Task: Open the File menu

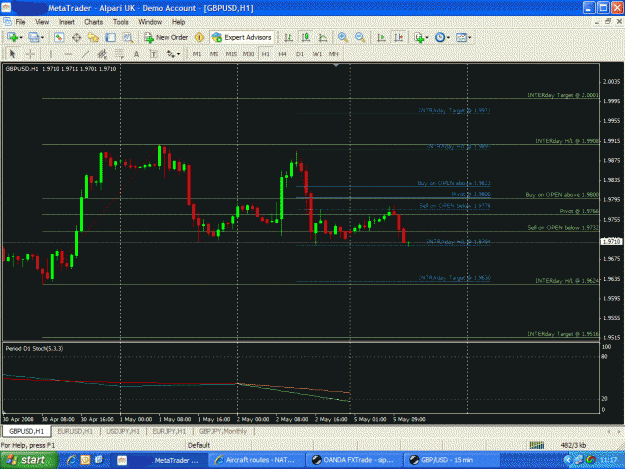Action: [20, 22]
